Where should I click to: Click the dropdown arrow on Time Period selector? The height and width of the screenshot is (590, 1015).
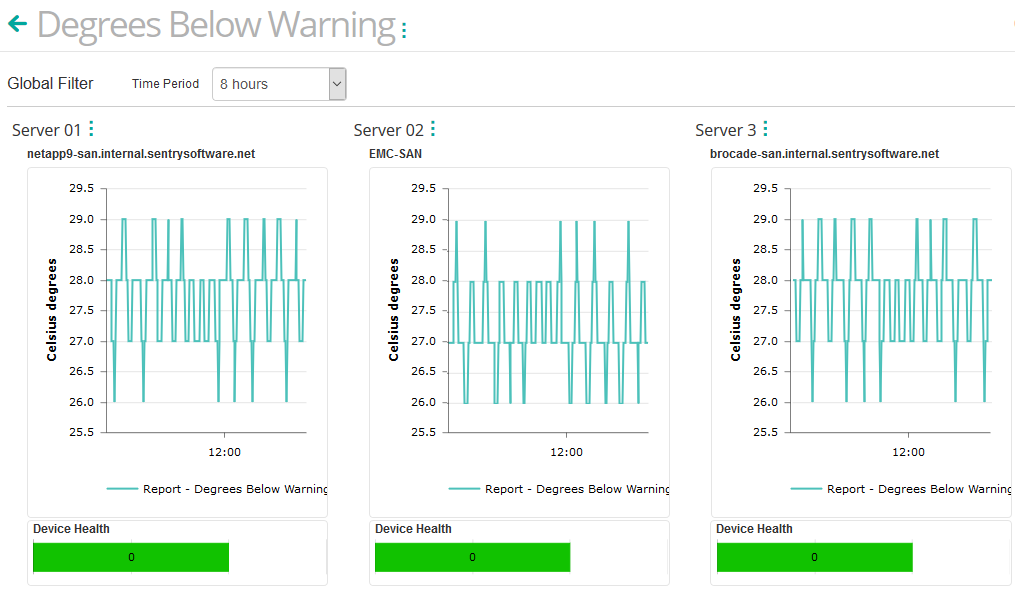click(x=337, y=84)
